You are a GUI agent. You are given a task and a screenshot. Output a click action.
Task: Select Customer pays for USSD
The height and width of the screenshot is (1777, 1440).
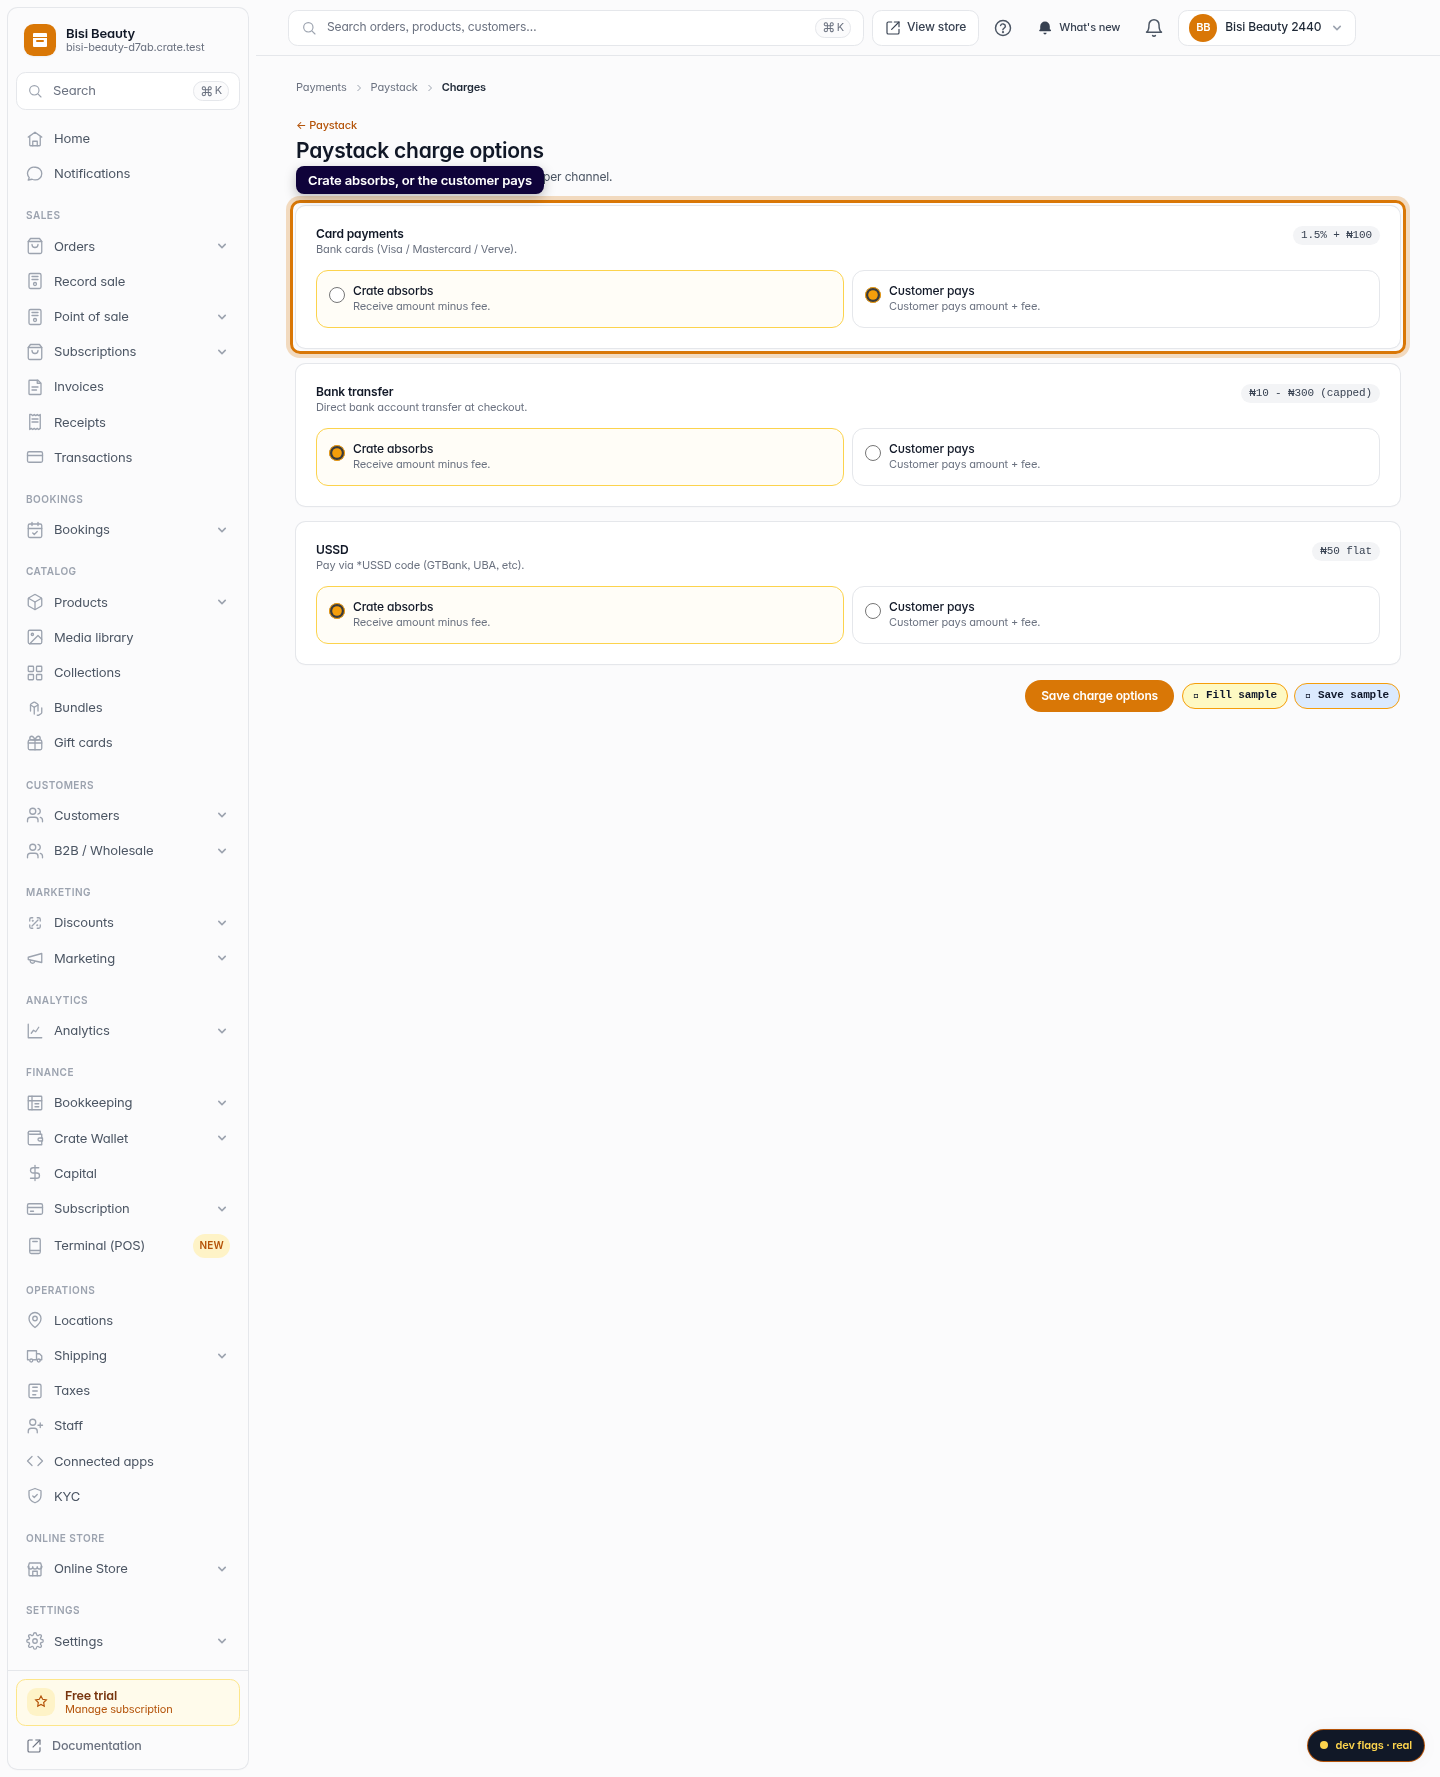[1116, 615]
